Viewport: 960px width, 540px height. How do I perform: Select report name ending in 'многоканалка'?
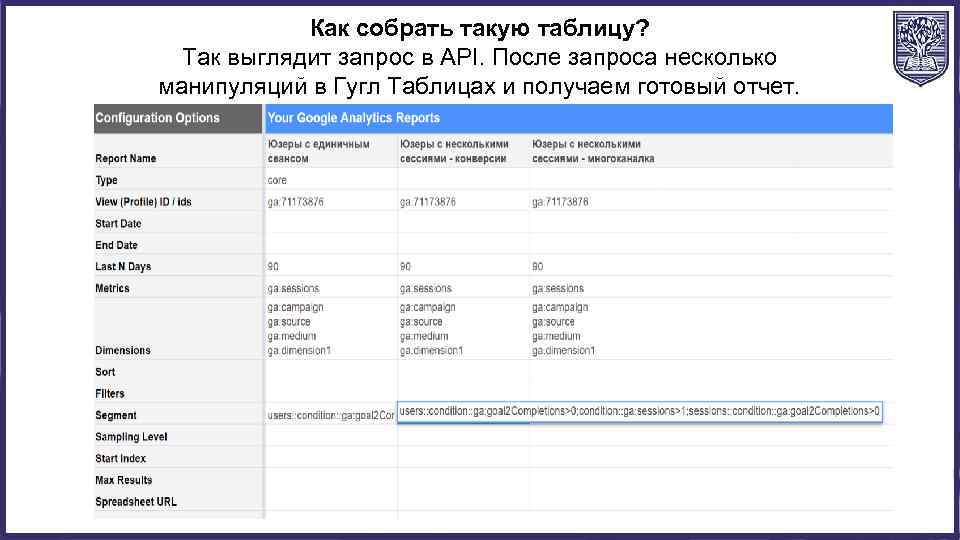click(x=593, y=151)
